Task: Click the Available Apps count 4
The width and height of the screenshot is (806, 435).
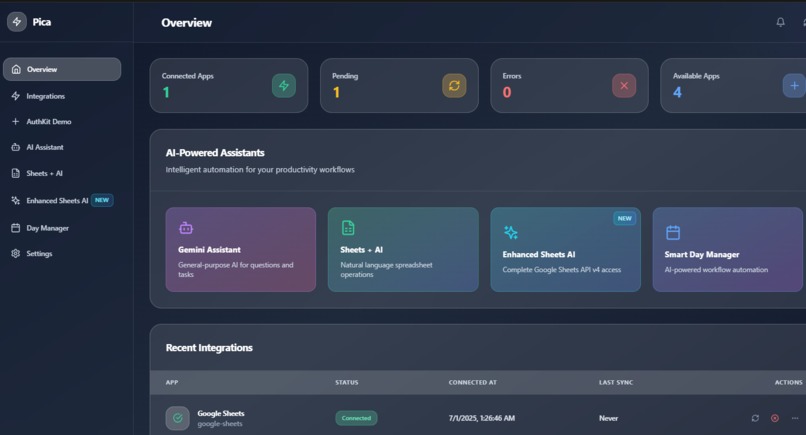Action: point(677,93)
